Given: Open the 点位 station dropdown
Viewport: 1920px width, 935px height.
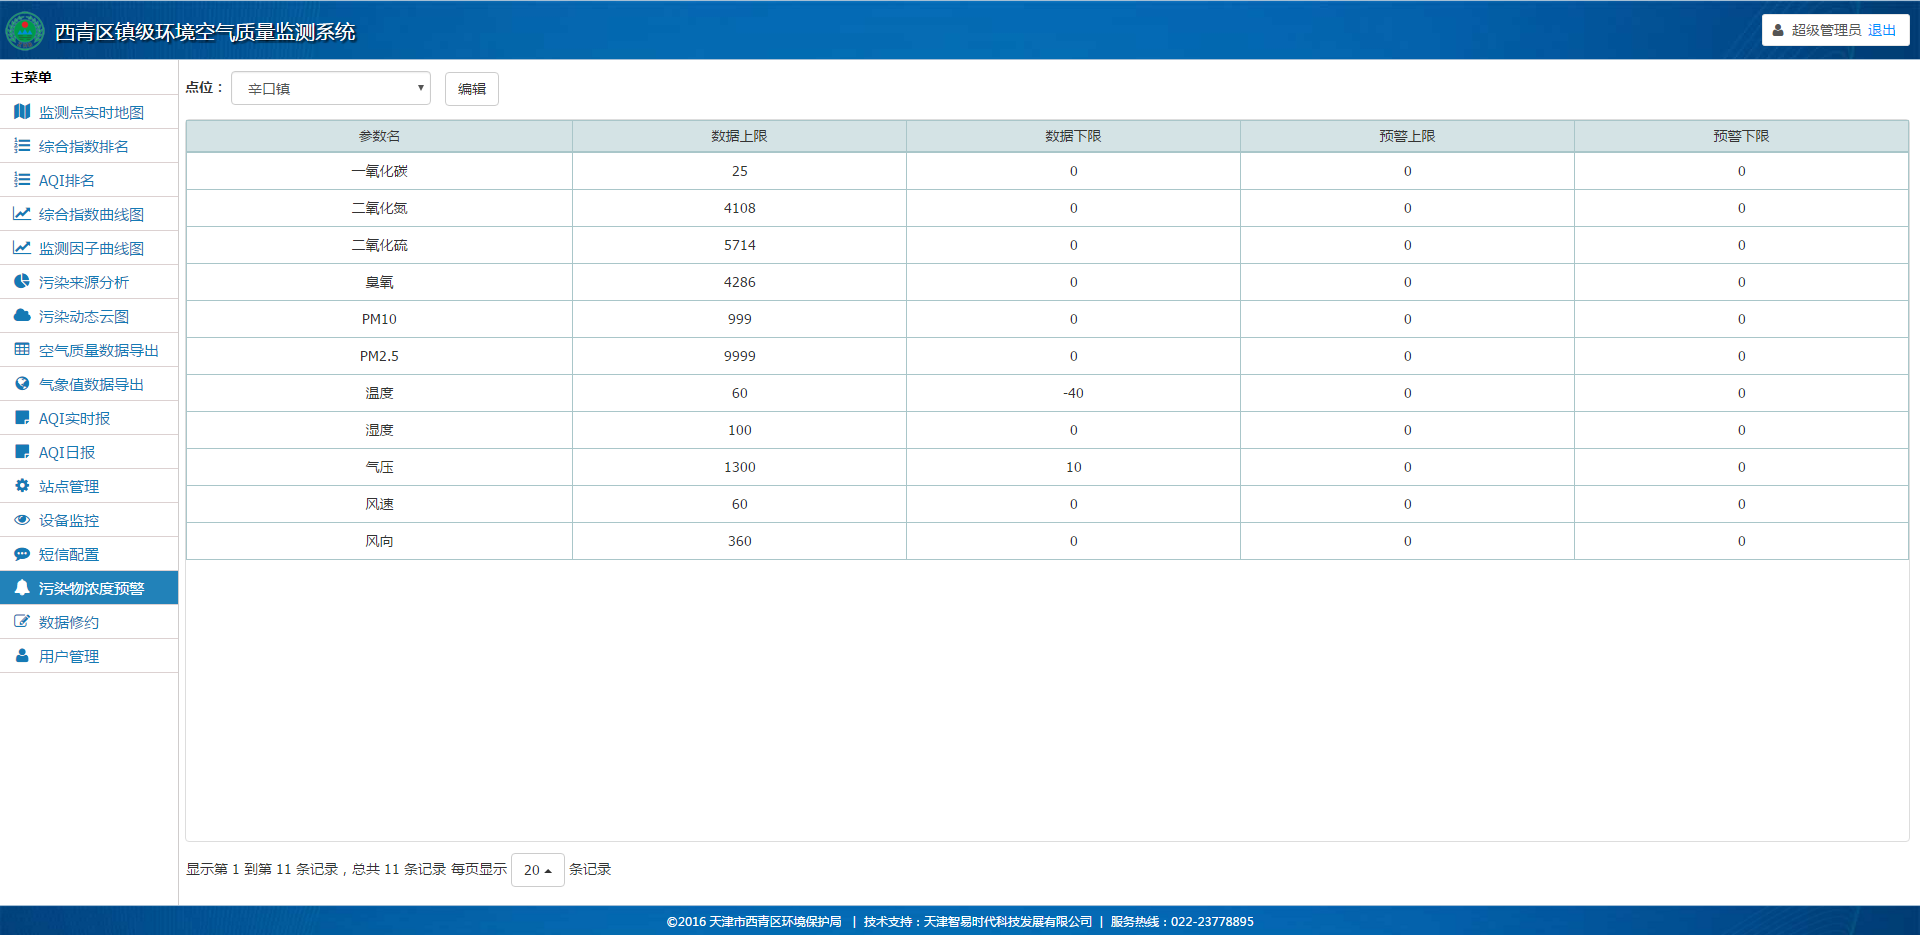Looking at the screenshot, I should point(331,88).
